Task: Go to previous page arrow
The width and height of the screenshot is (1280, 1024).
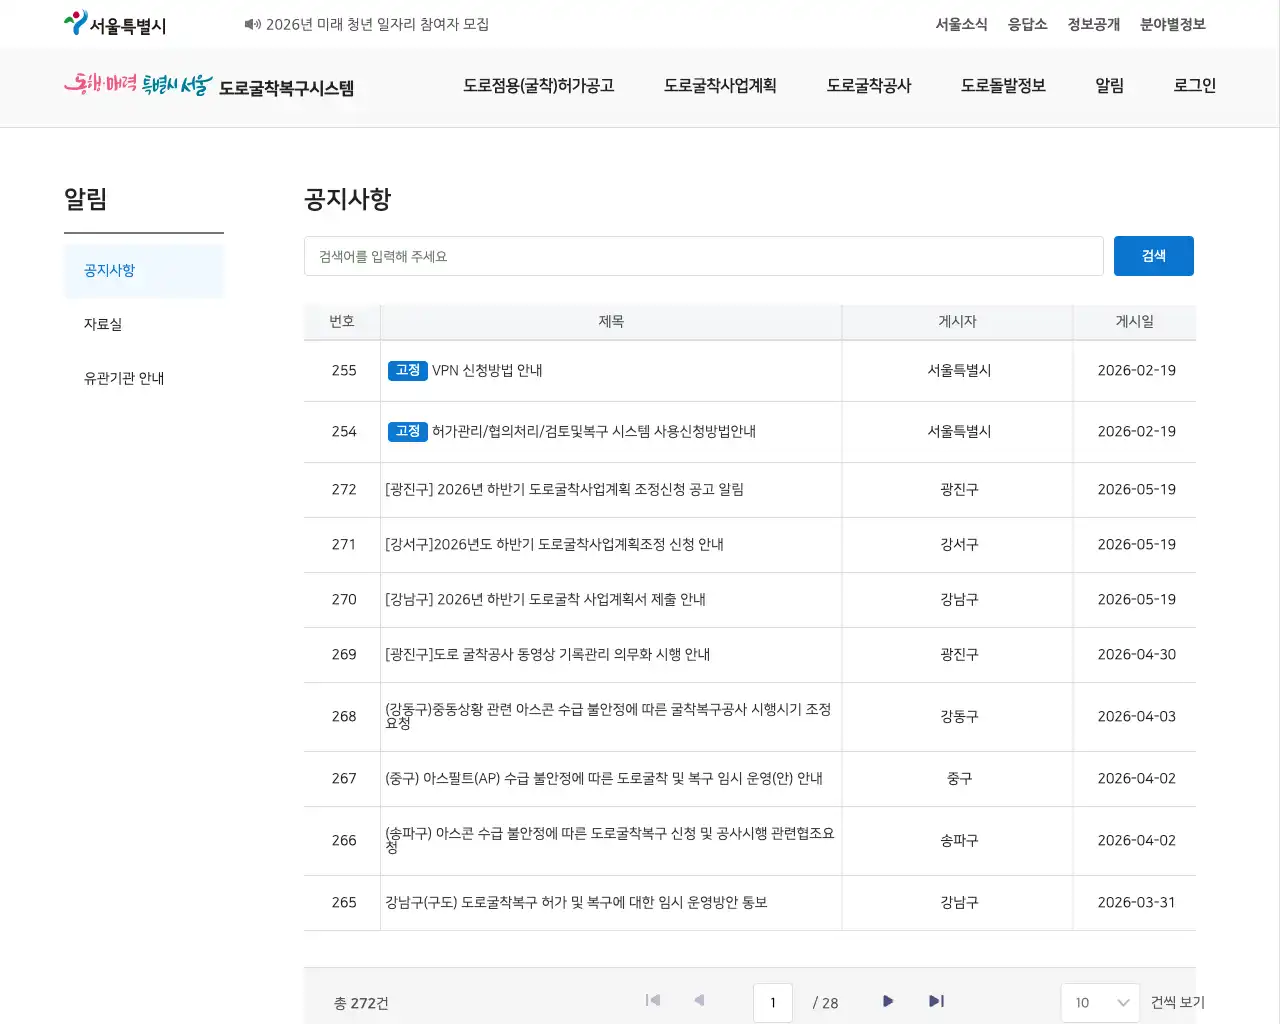Action: click(699, 1000)
